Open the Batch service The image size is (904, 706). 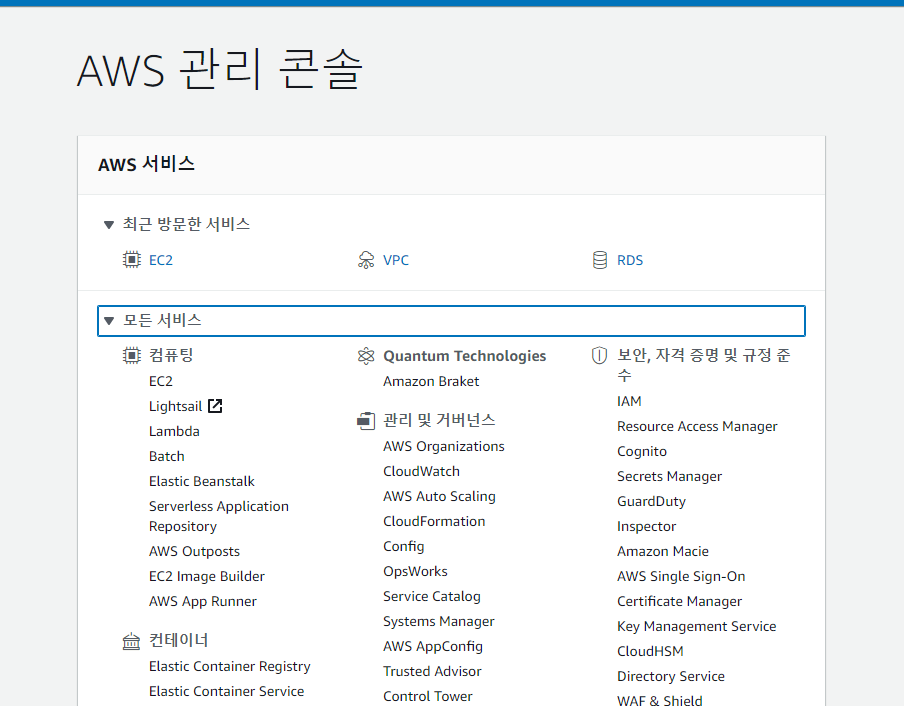(167, 456)
